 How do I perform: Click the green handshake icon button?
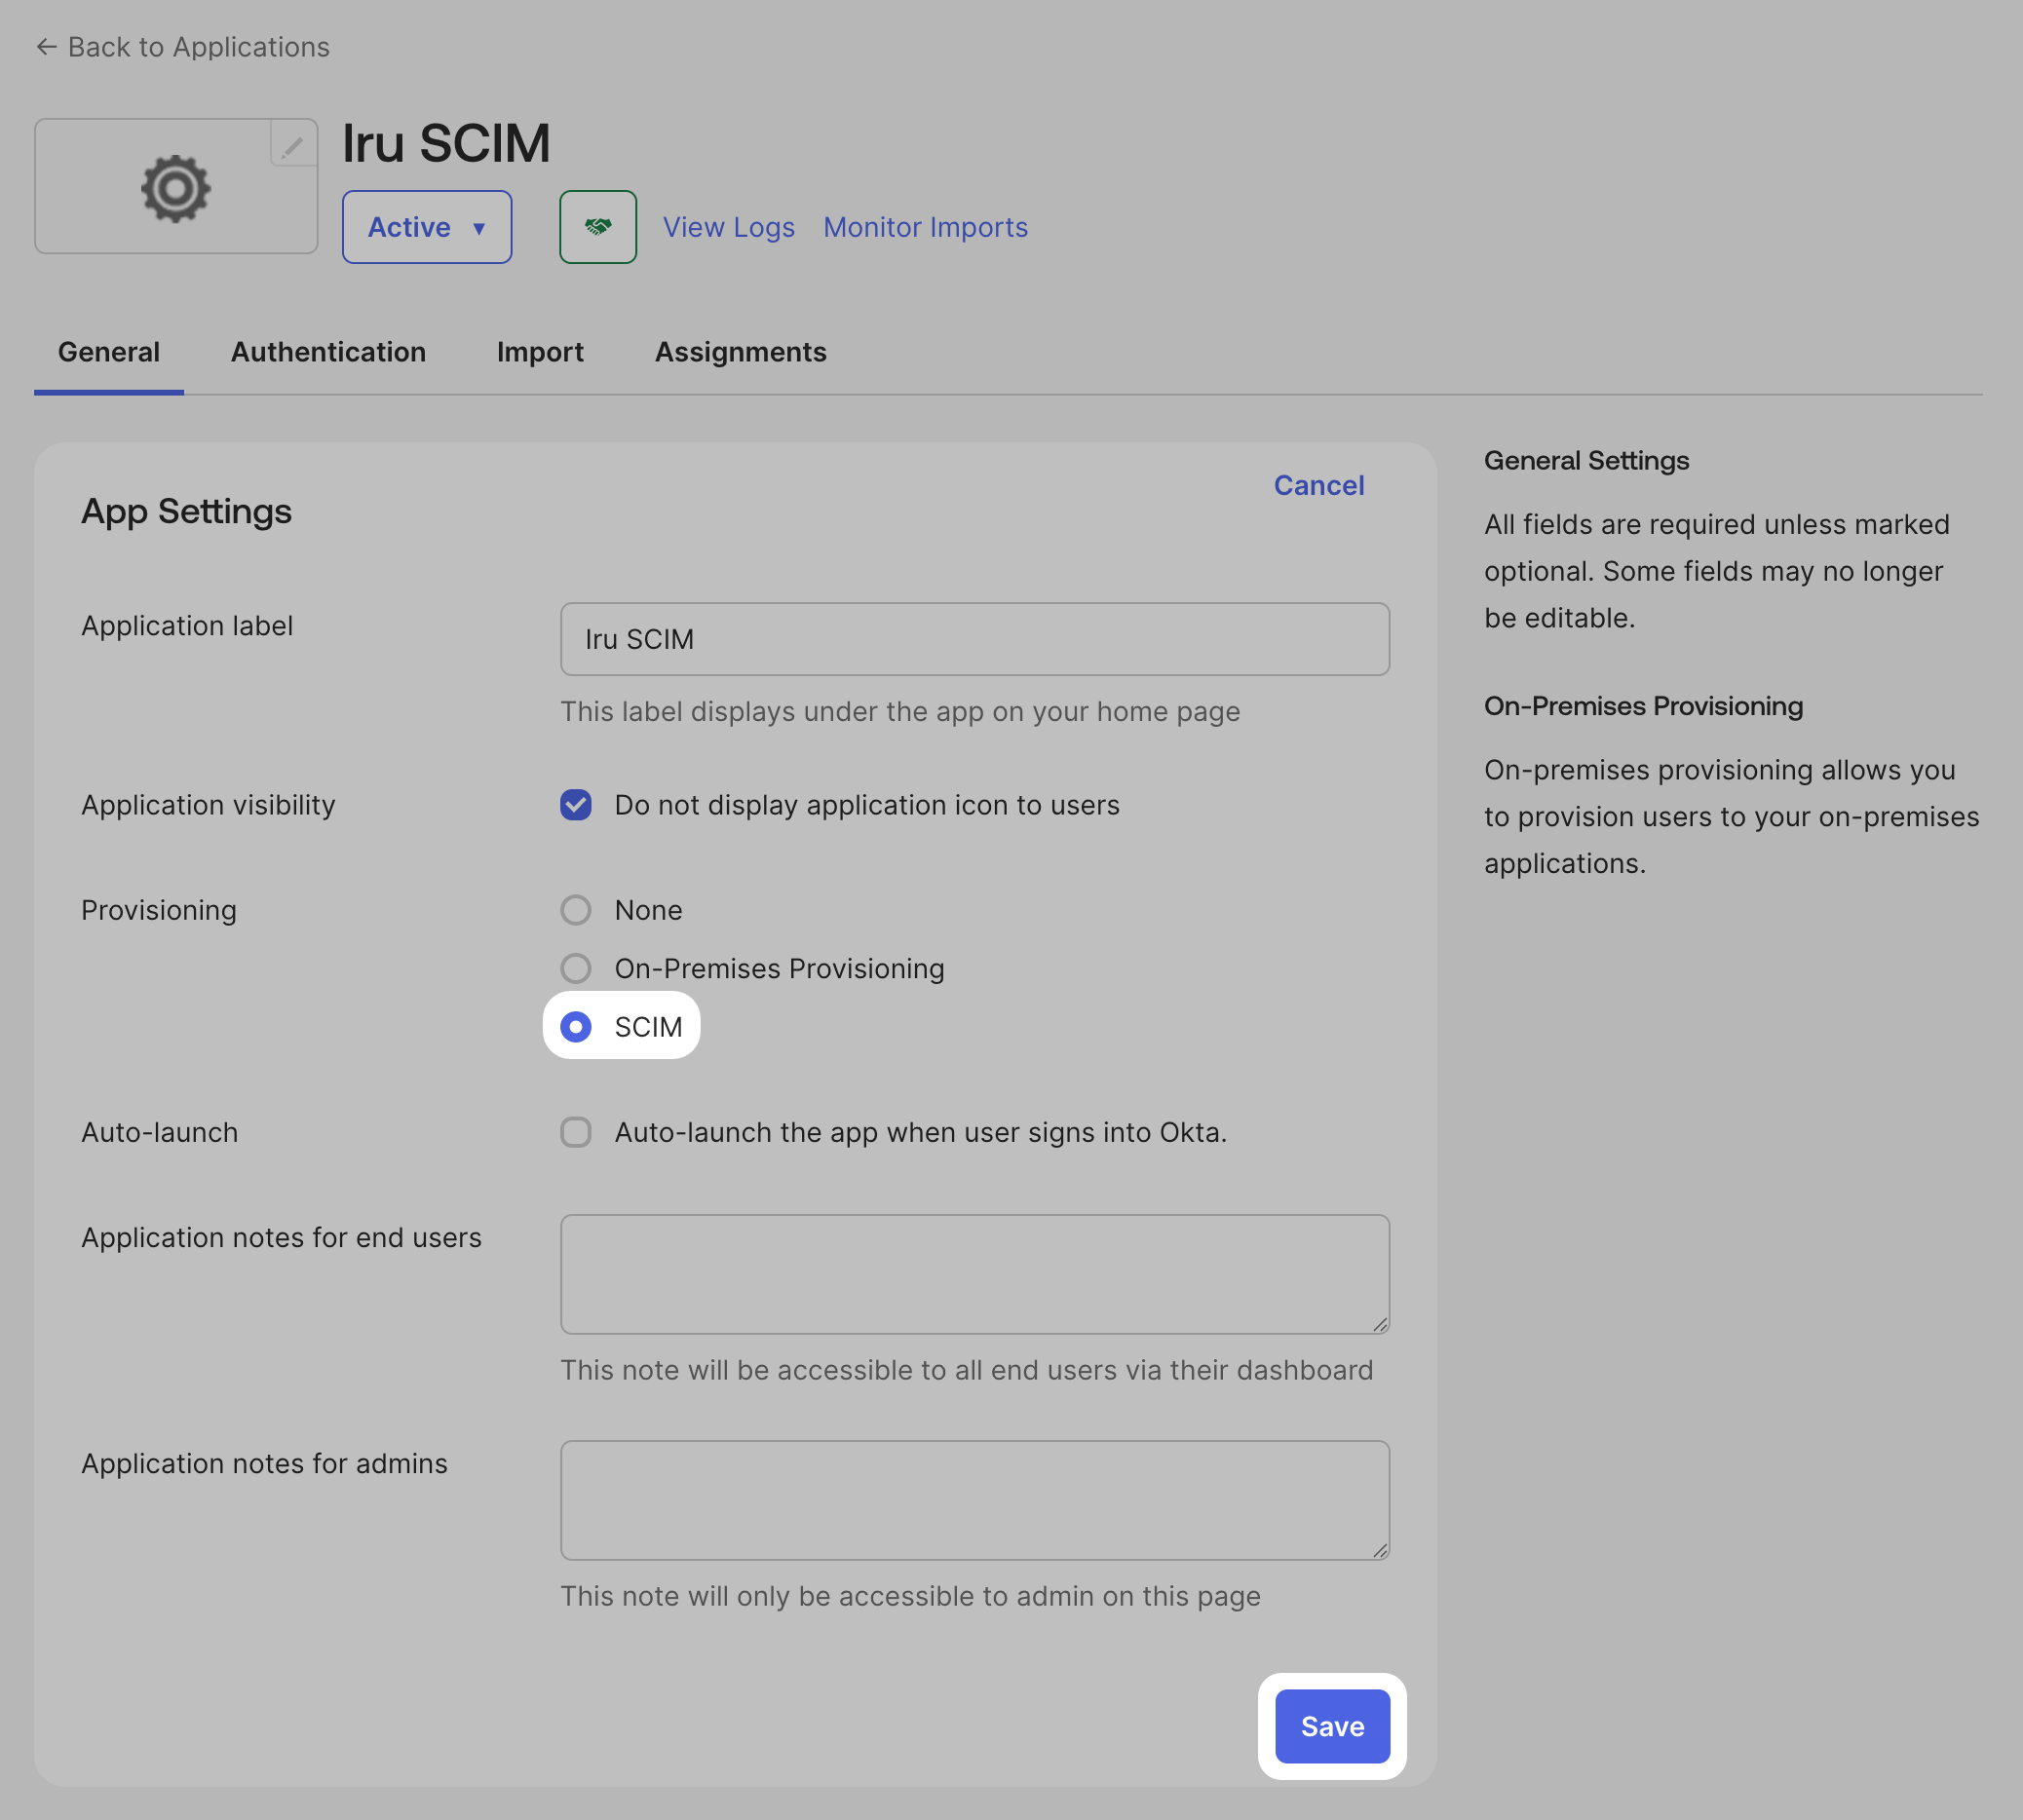[598, 227]
